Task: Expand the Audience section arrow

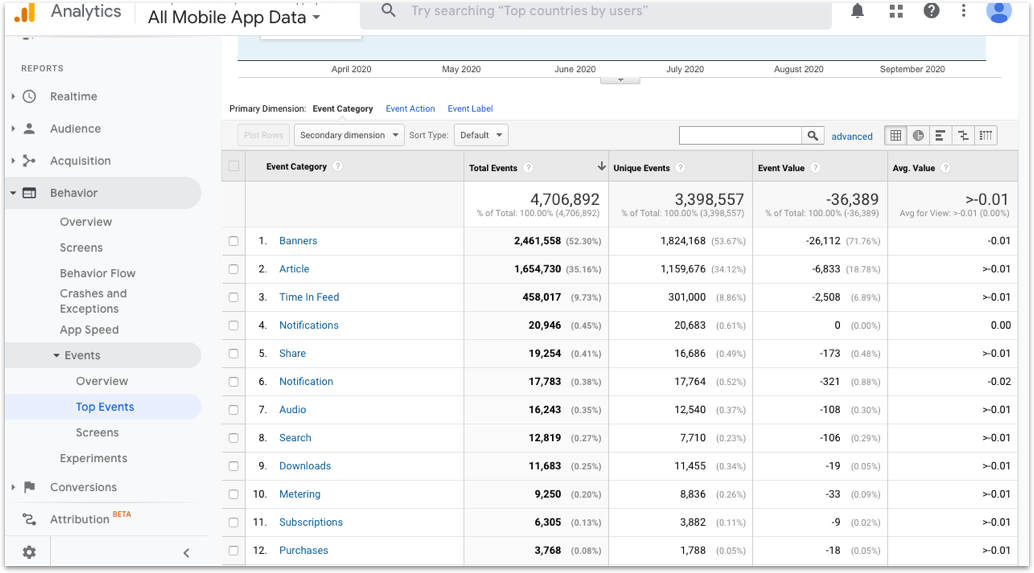Action: (x=13, y=129)
